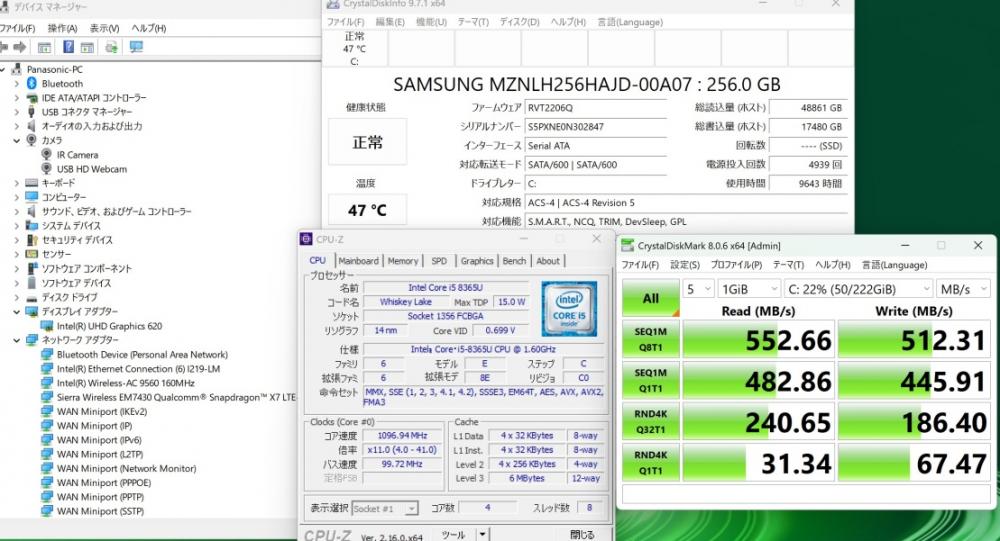1000x541 pixels.
Task: Click the help icon in Device Manager toolbar
Action: [x=68, y=47]
